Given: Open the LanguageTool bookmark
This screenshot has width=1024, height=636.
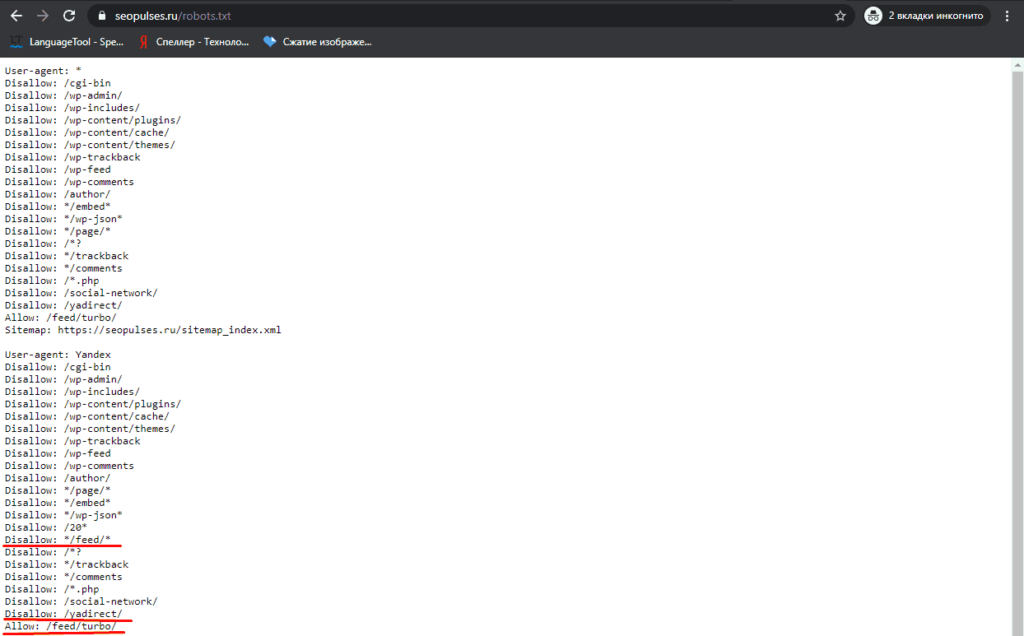Looking at the screenshot, I should pyautogui.click(x=67, y=42).
